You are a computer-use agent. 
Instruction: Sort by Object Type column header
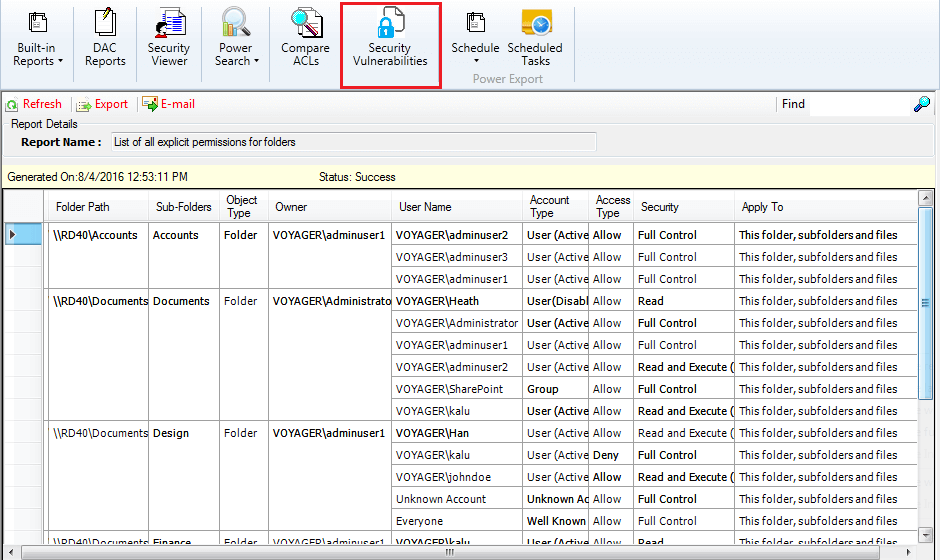point(244,207)
